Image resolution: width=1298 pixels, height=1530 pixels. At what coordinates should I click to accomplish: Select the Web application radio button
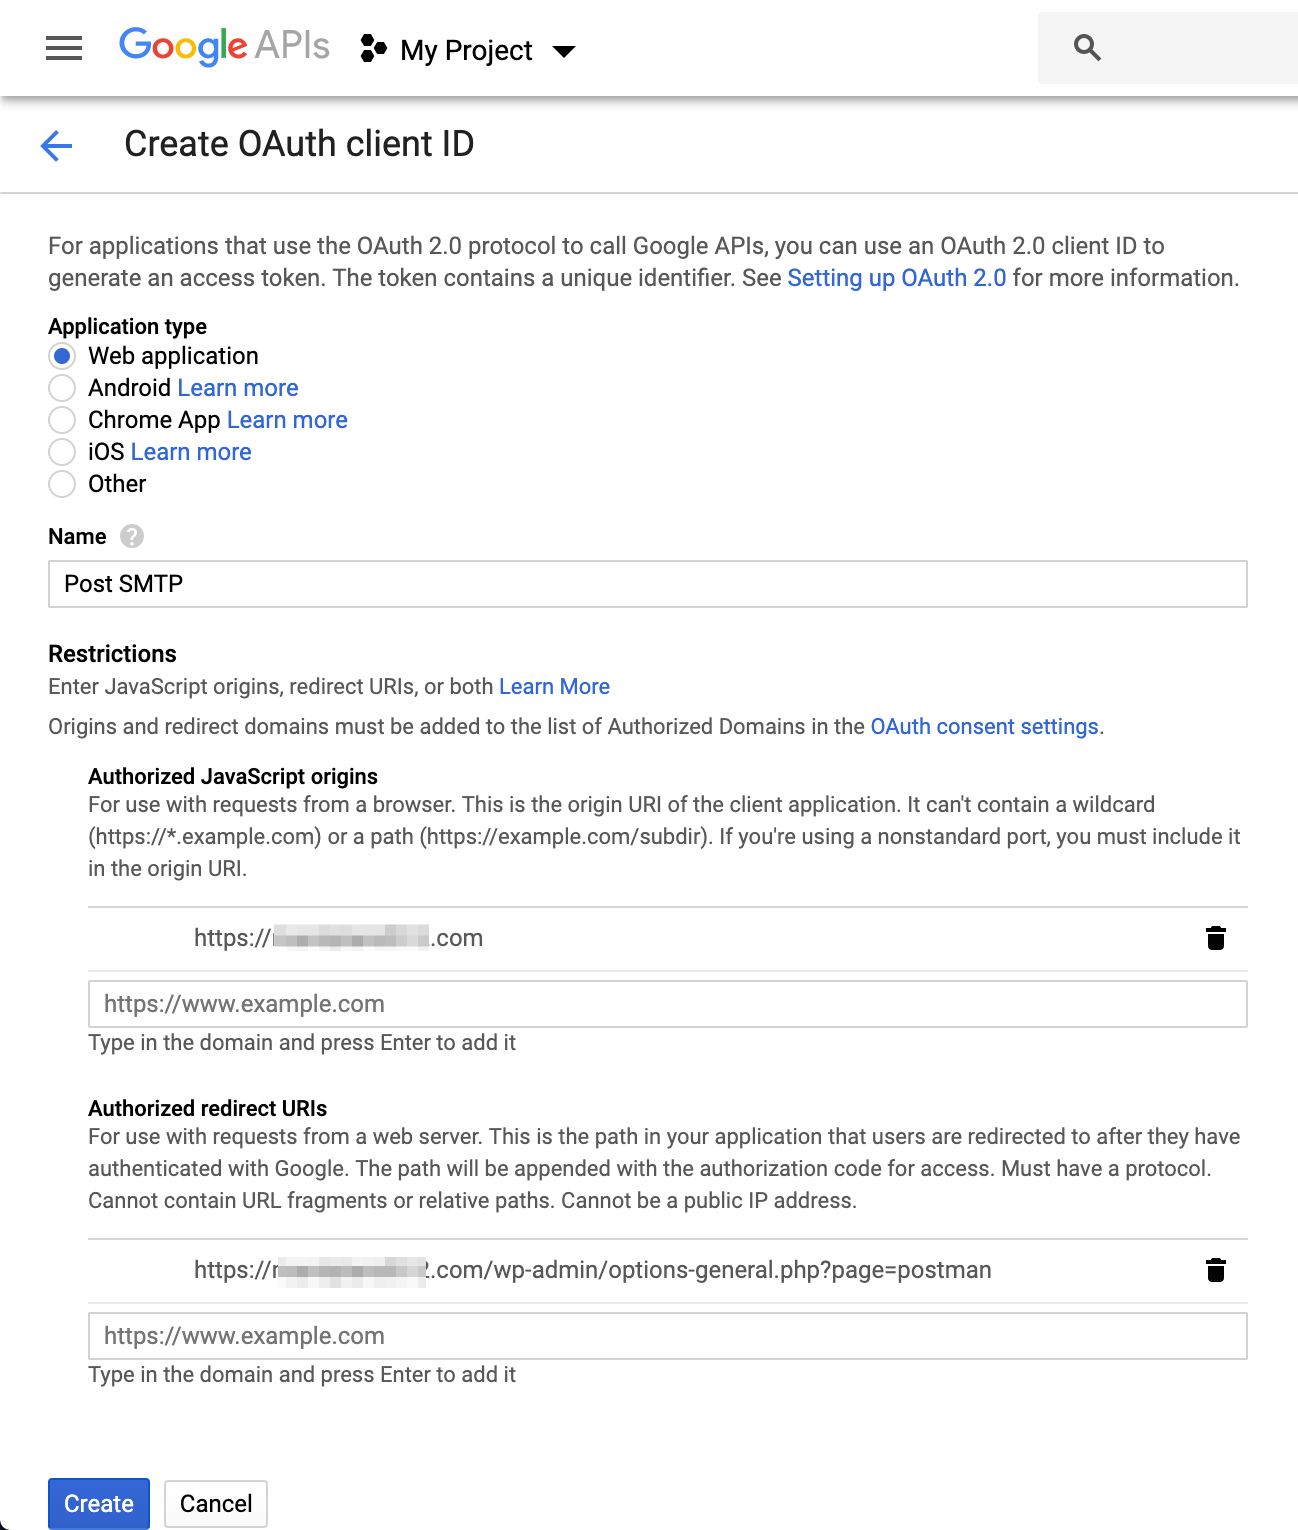[62, 356]
